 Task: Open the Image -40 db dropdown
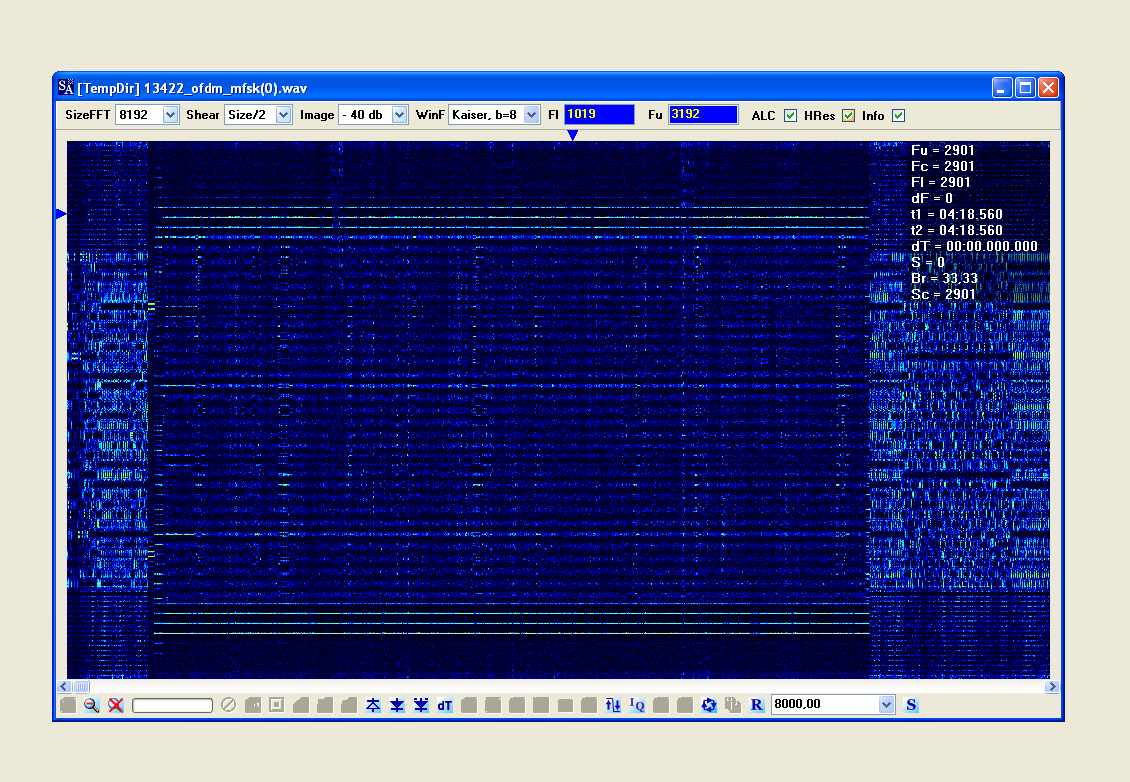[399, 115]
